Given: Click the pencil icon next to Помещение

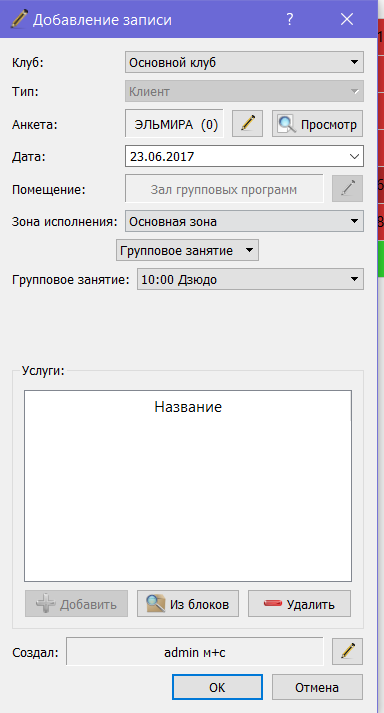Looking at the screenshot, I should click(x=348, y=188).
